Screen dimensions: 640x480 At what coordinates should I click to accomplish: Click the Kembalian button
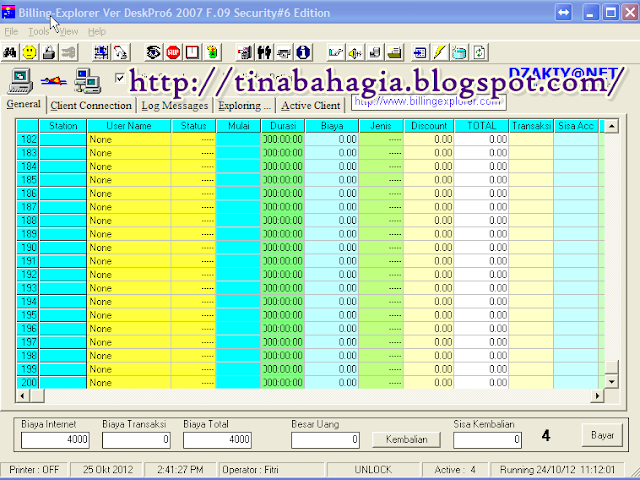pos(407,440)
